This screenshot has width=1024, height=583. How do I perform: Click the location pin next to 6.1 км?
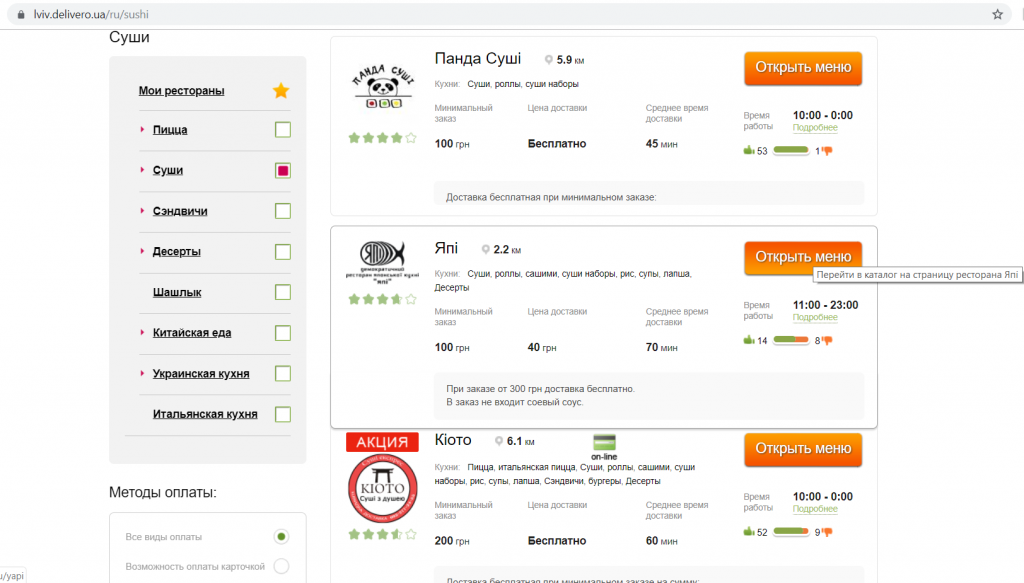coord(499,441)
